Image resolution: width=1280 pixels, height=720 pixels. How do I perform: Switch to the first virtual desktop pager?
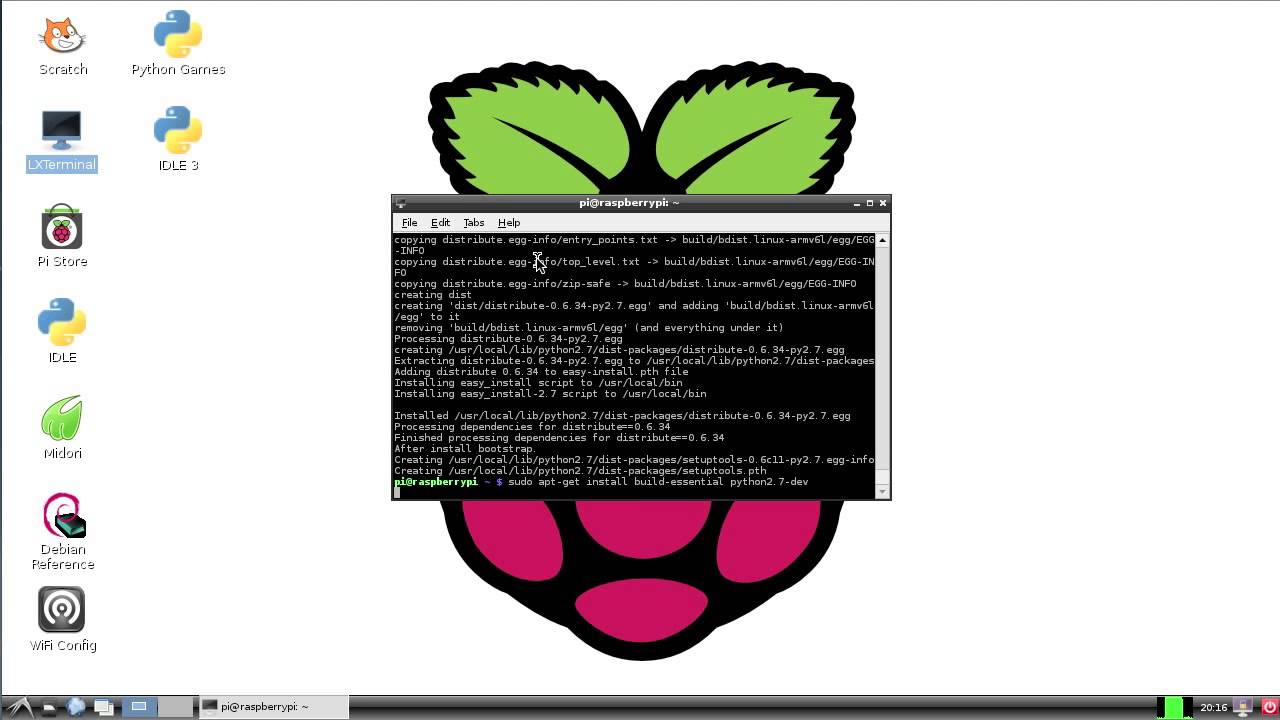point(139,707)
